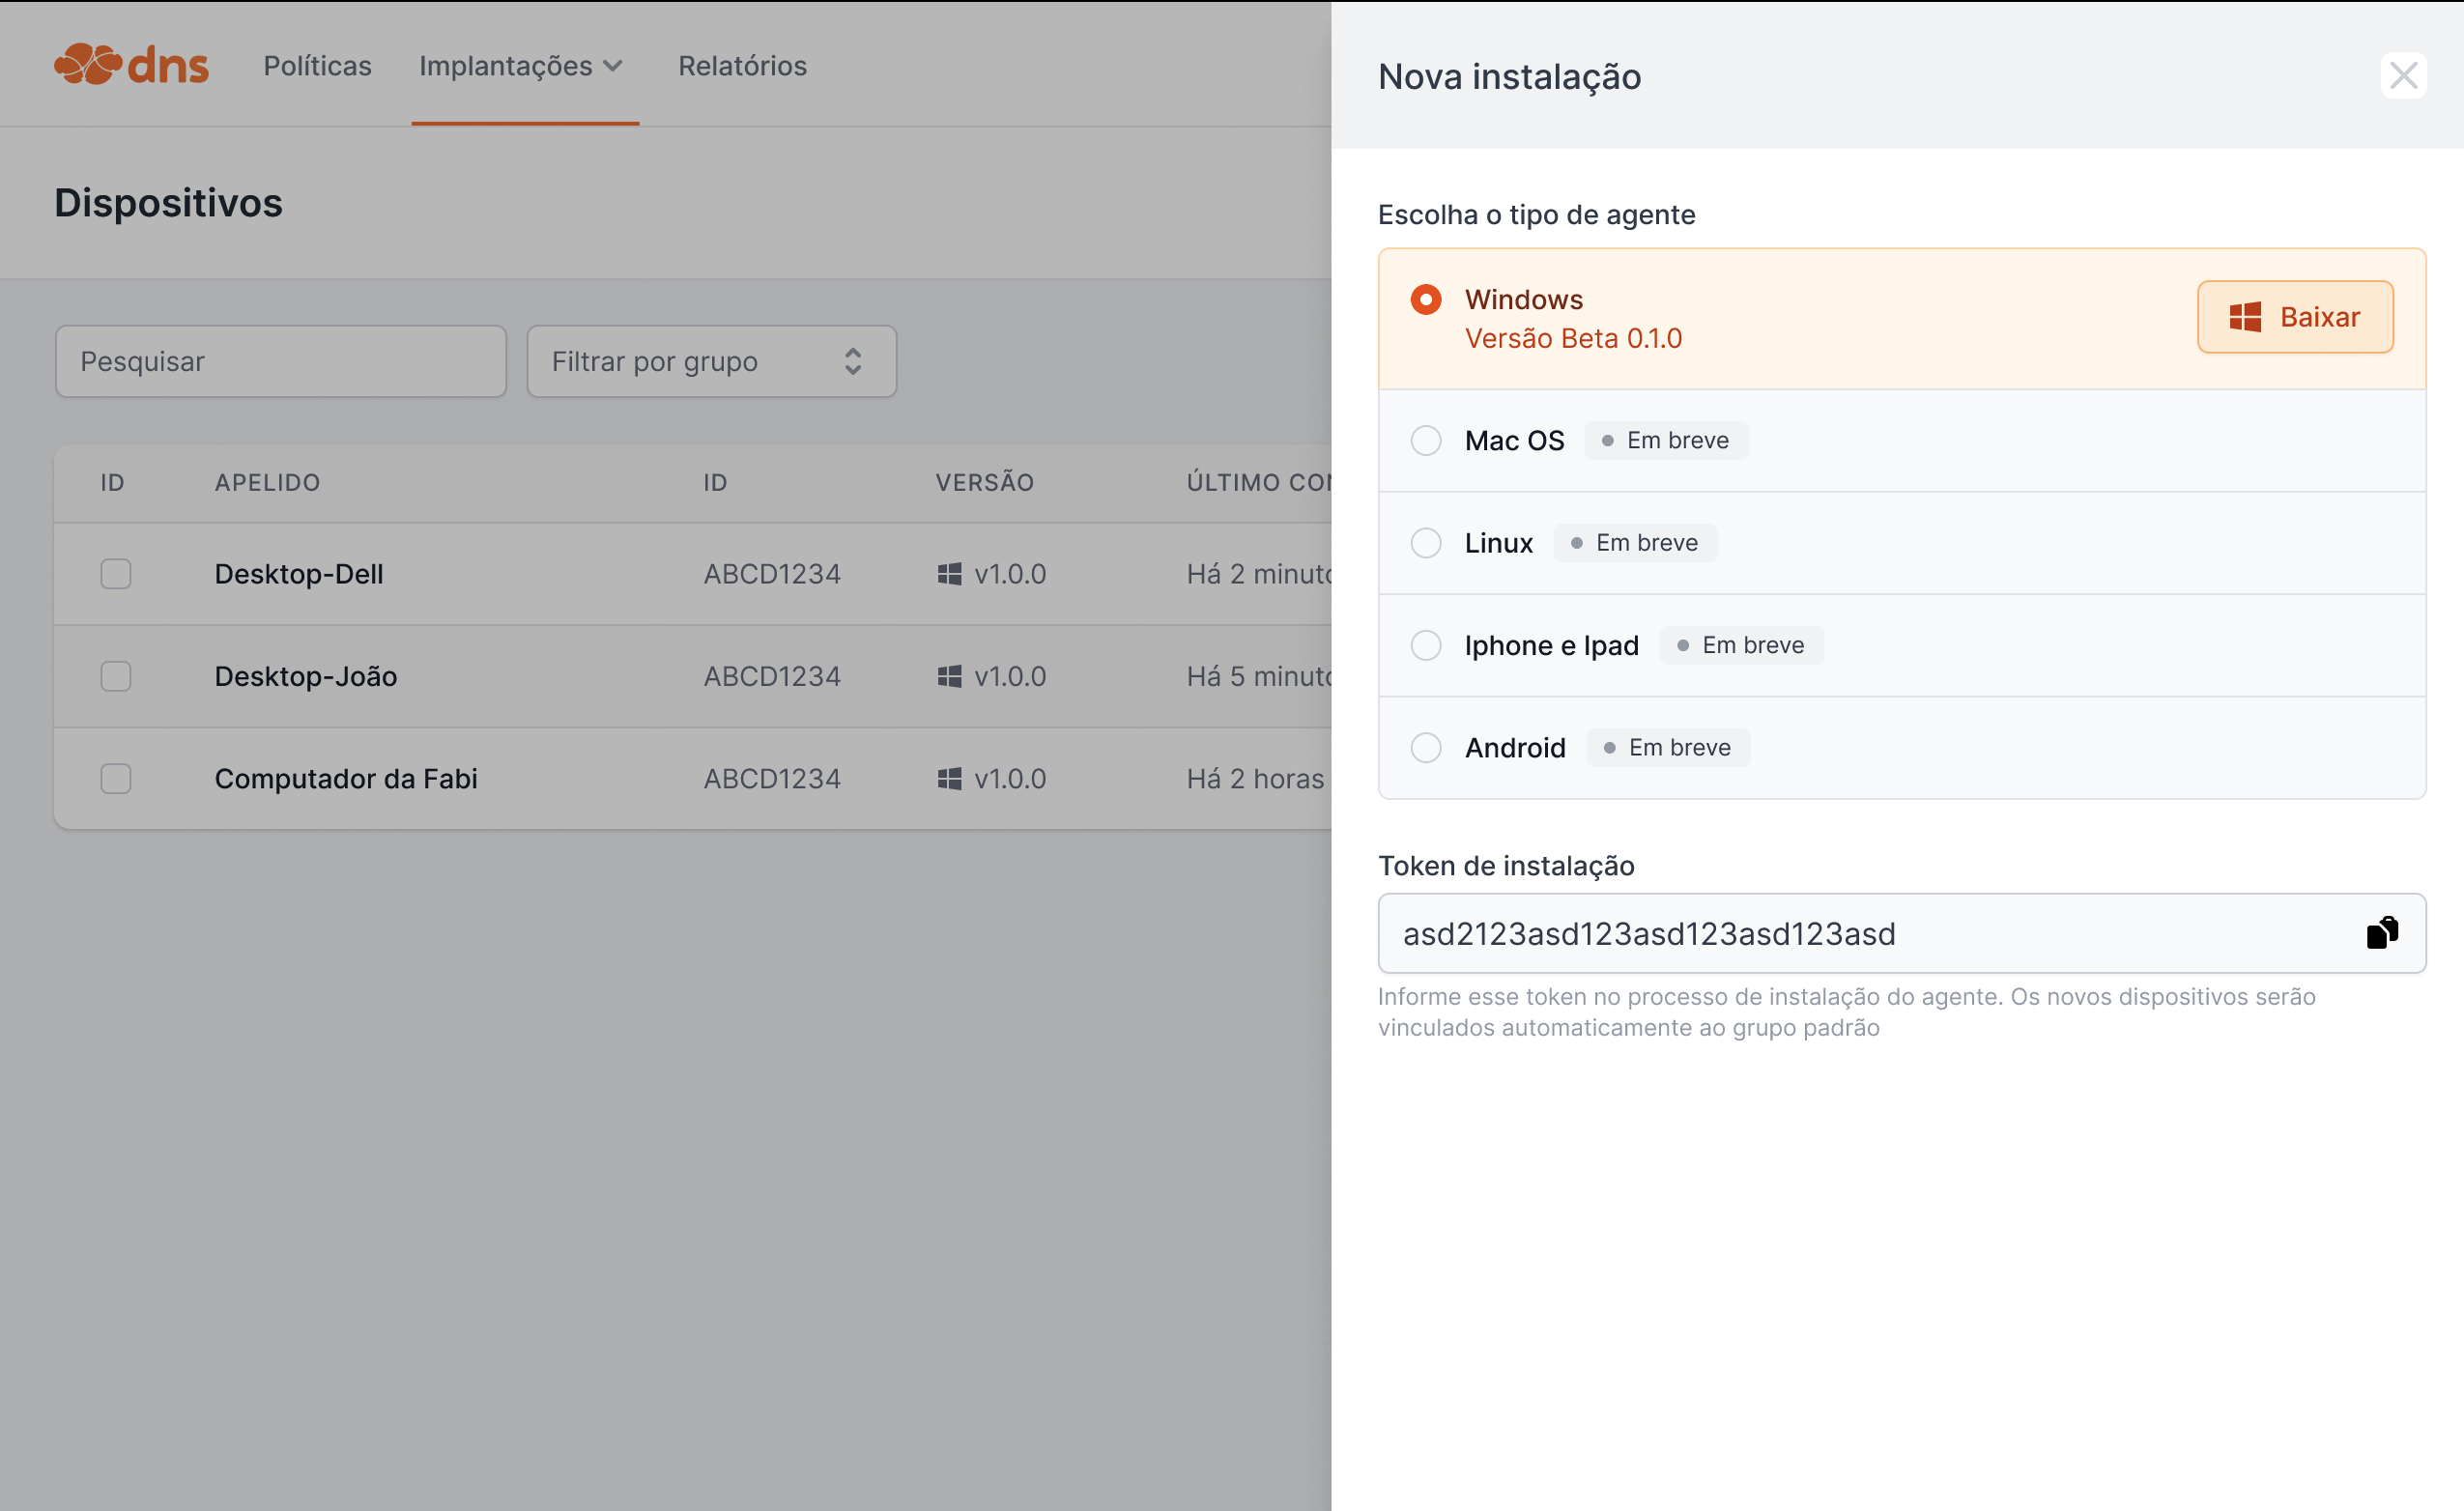2464x1511 pixels.
Task: Click ABCD1234 in Computador da Fabi row
Action: 772,778
